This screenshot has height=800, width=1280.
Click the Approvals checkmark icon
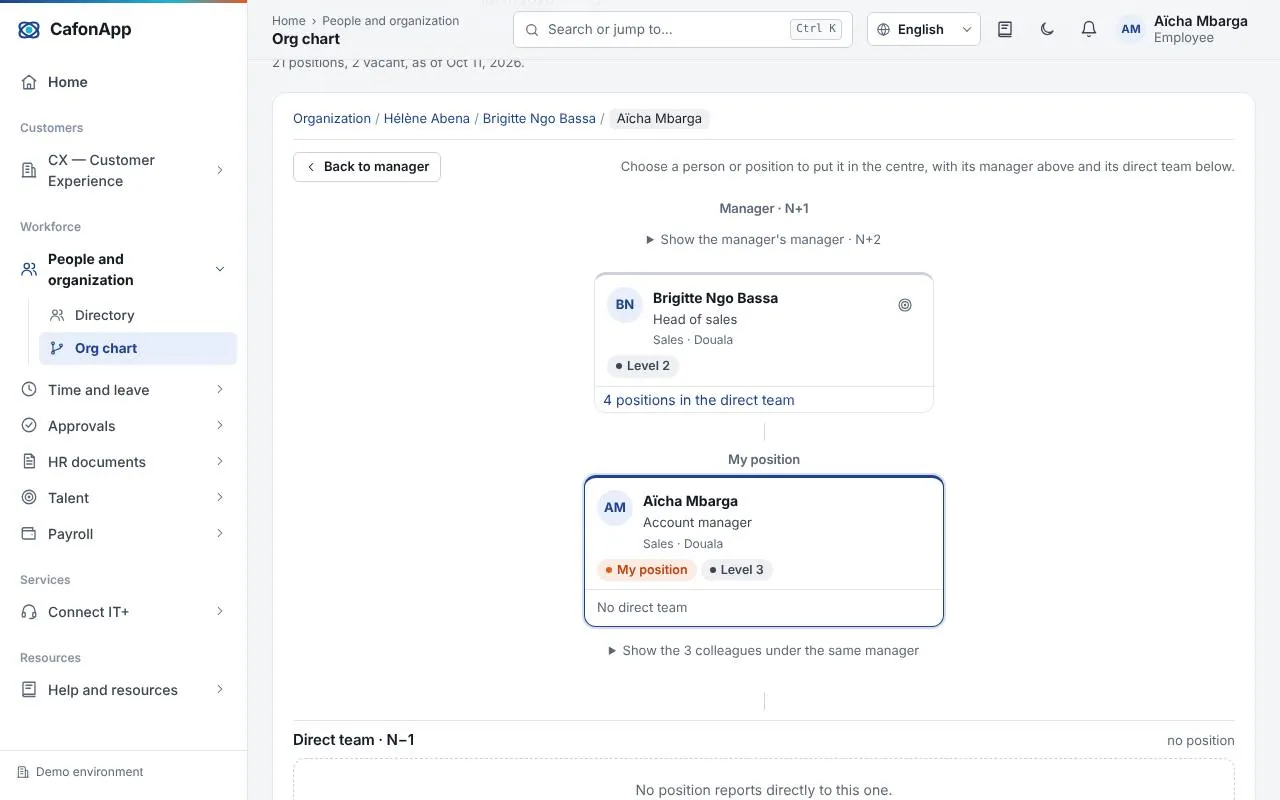pos(29,426)
